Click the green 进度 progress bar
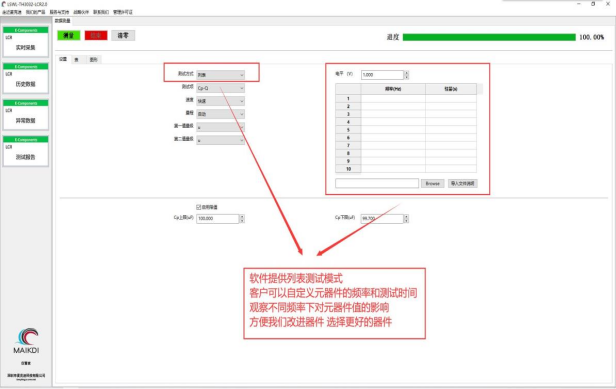The height and width of the screenshot is (389, 616). (489, 37)
